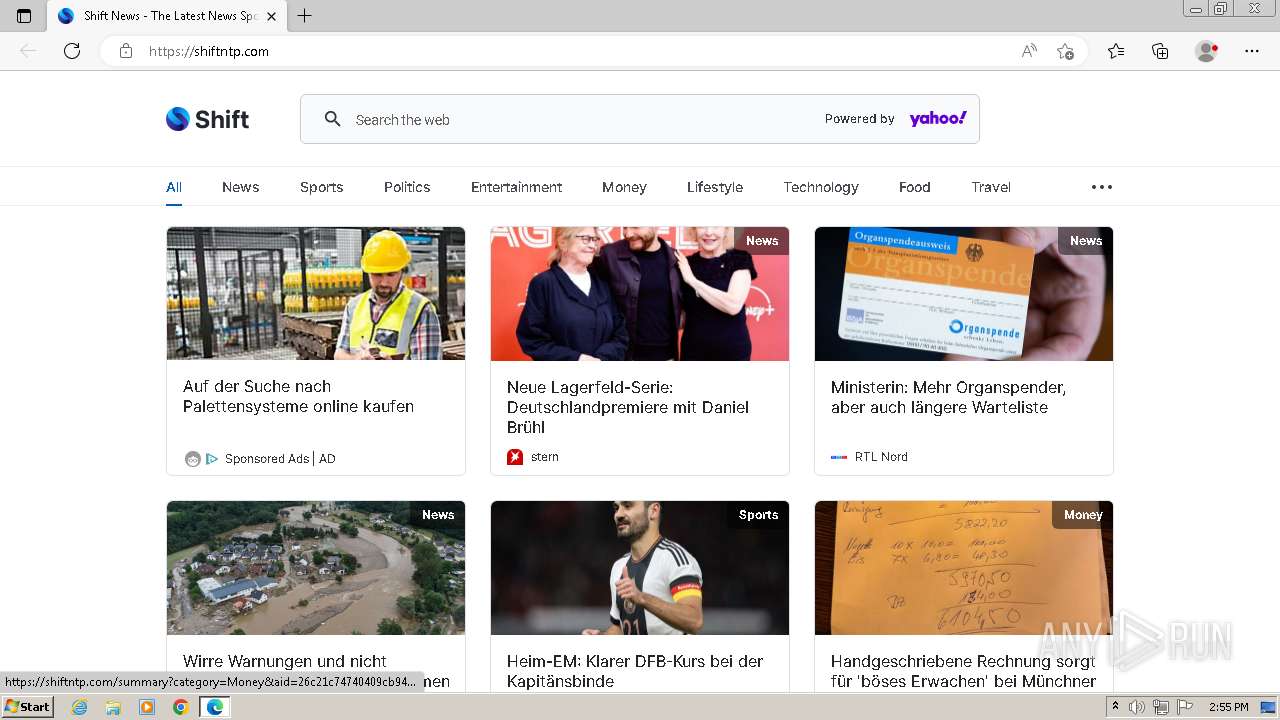Launch Chrome from the taskbar
This screenshot has height=720, width=1280.
click(181, 707)
